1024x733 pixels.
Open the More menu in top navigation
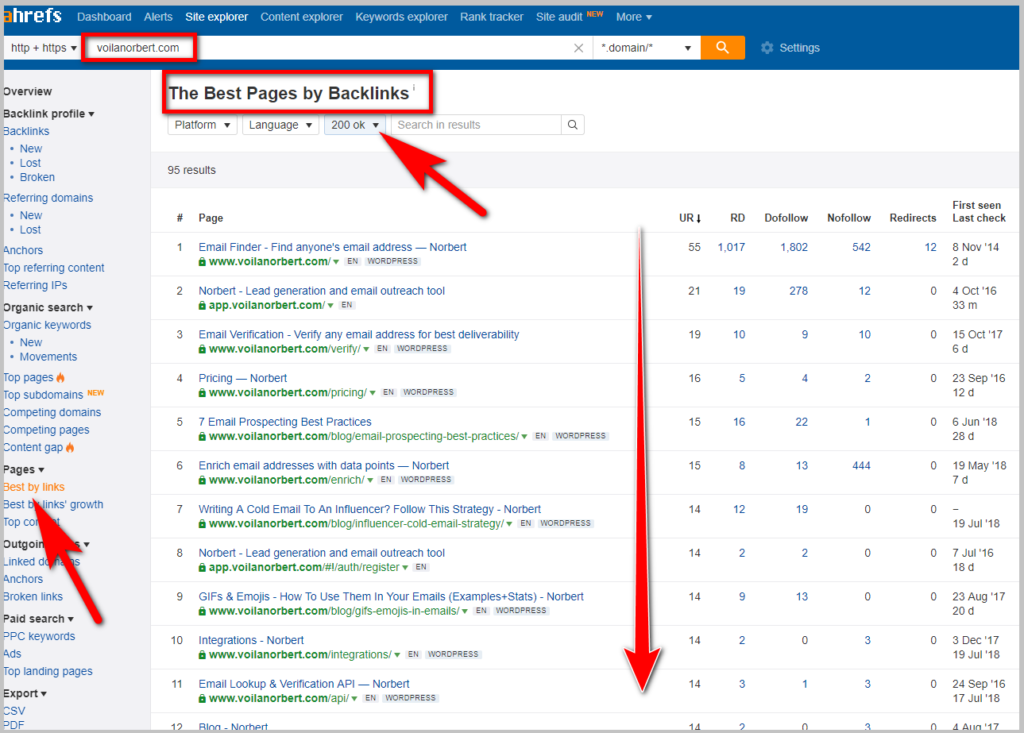pyautogui.click(x=633, y=17)
